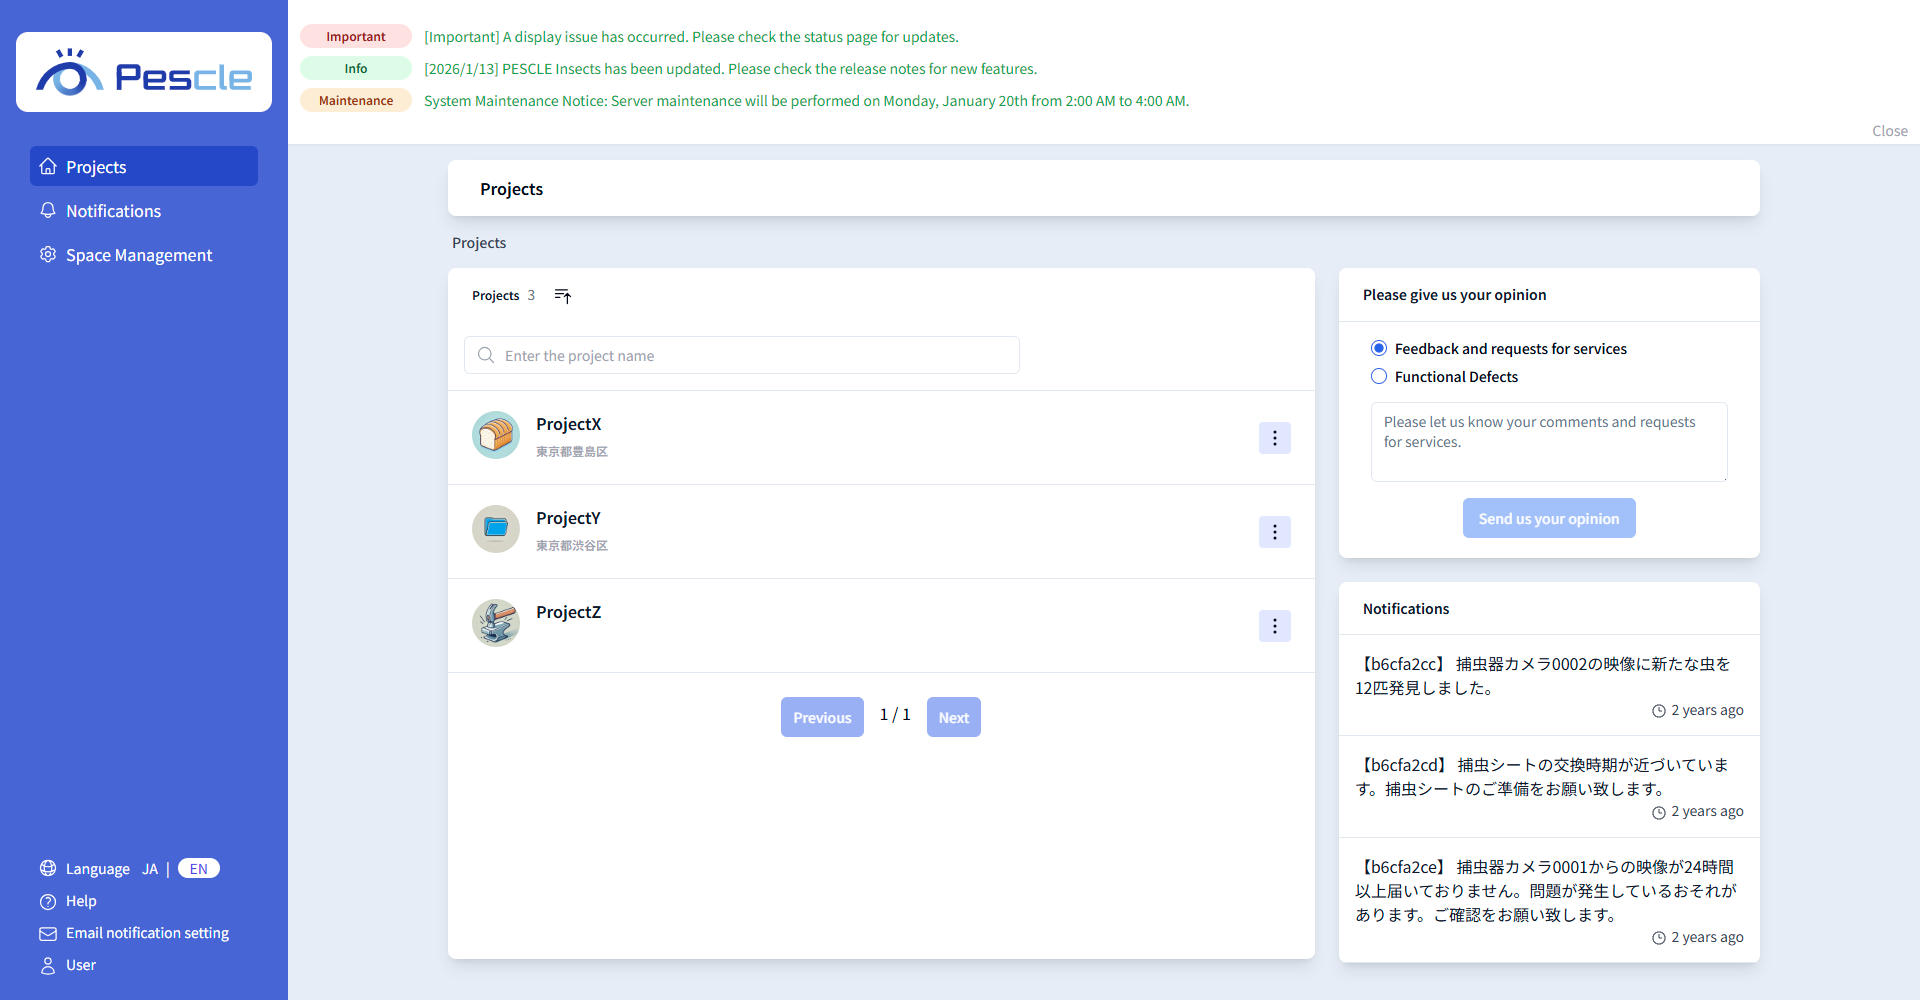Click the Pescle logo in the sidebar
The height and width of the screenshot is (1000, 1920).
[x=144, y=73]
